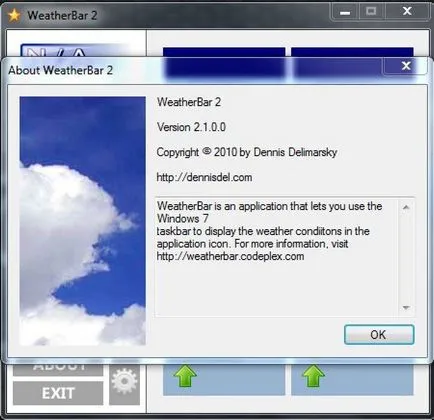The width and height of the screenshot is (434, 420).
Task: Click the cloud sky image in the About dialog
Action: click(83, 221)
